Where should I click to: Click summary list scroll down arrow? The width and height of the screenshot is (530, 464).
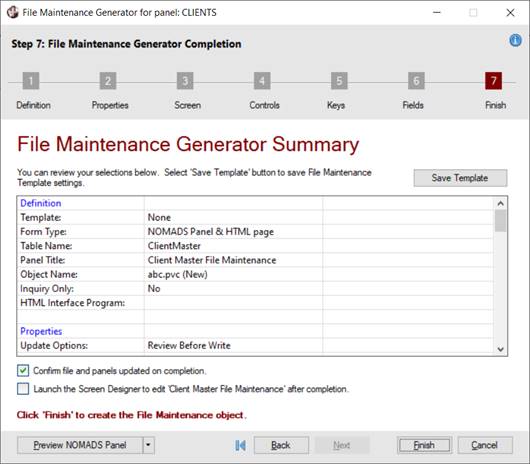pos(501,349)
